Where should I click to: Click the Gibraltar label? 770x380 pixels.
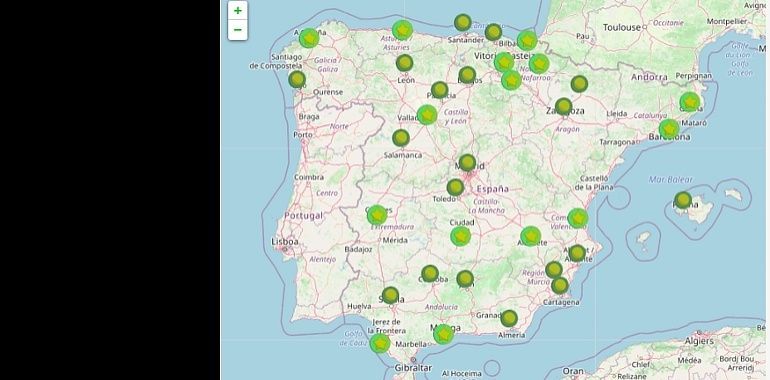pyautogui.click(x=413, y=368)
